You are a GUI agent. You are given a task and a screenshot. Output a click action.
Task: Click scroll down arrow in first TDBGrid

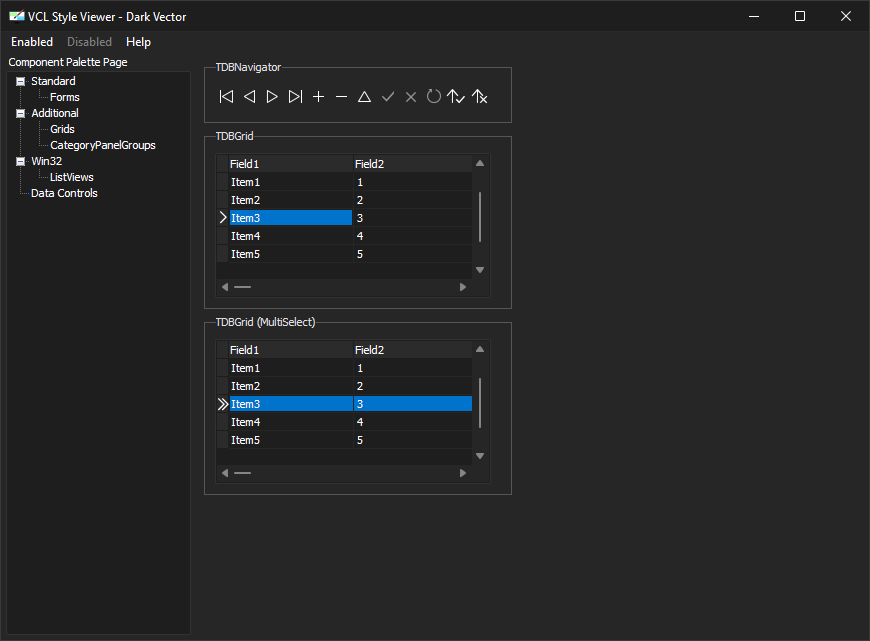coord(480,270)
